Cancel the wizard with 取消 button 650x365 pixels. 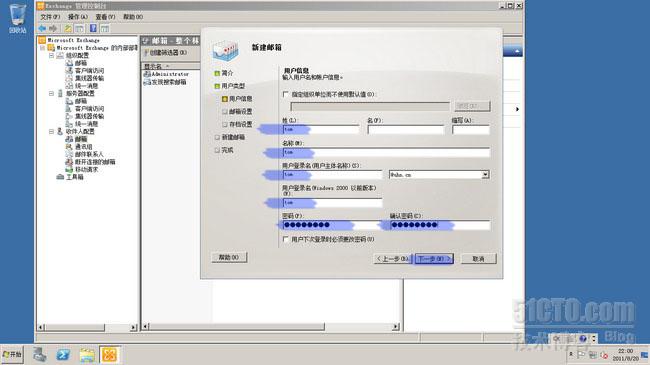pos(478,258)
